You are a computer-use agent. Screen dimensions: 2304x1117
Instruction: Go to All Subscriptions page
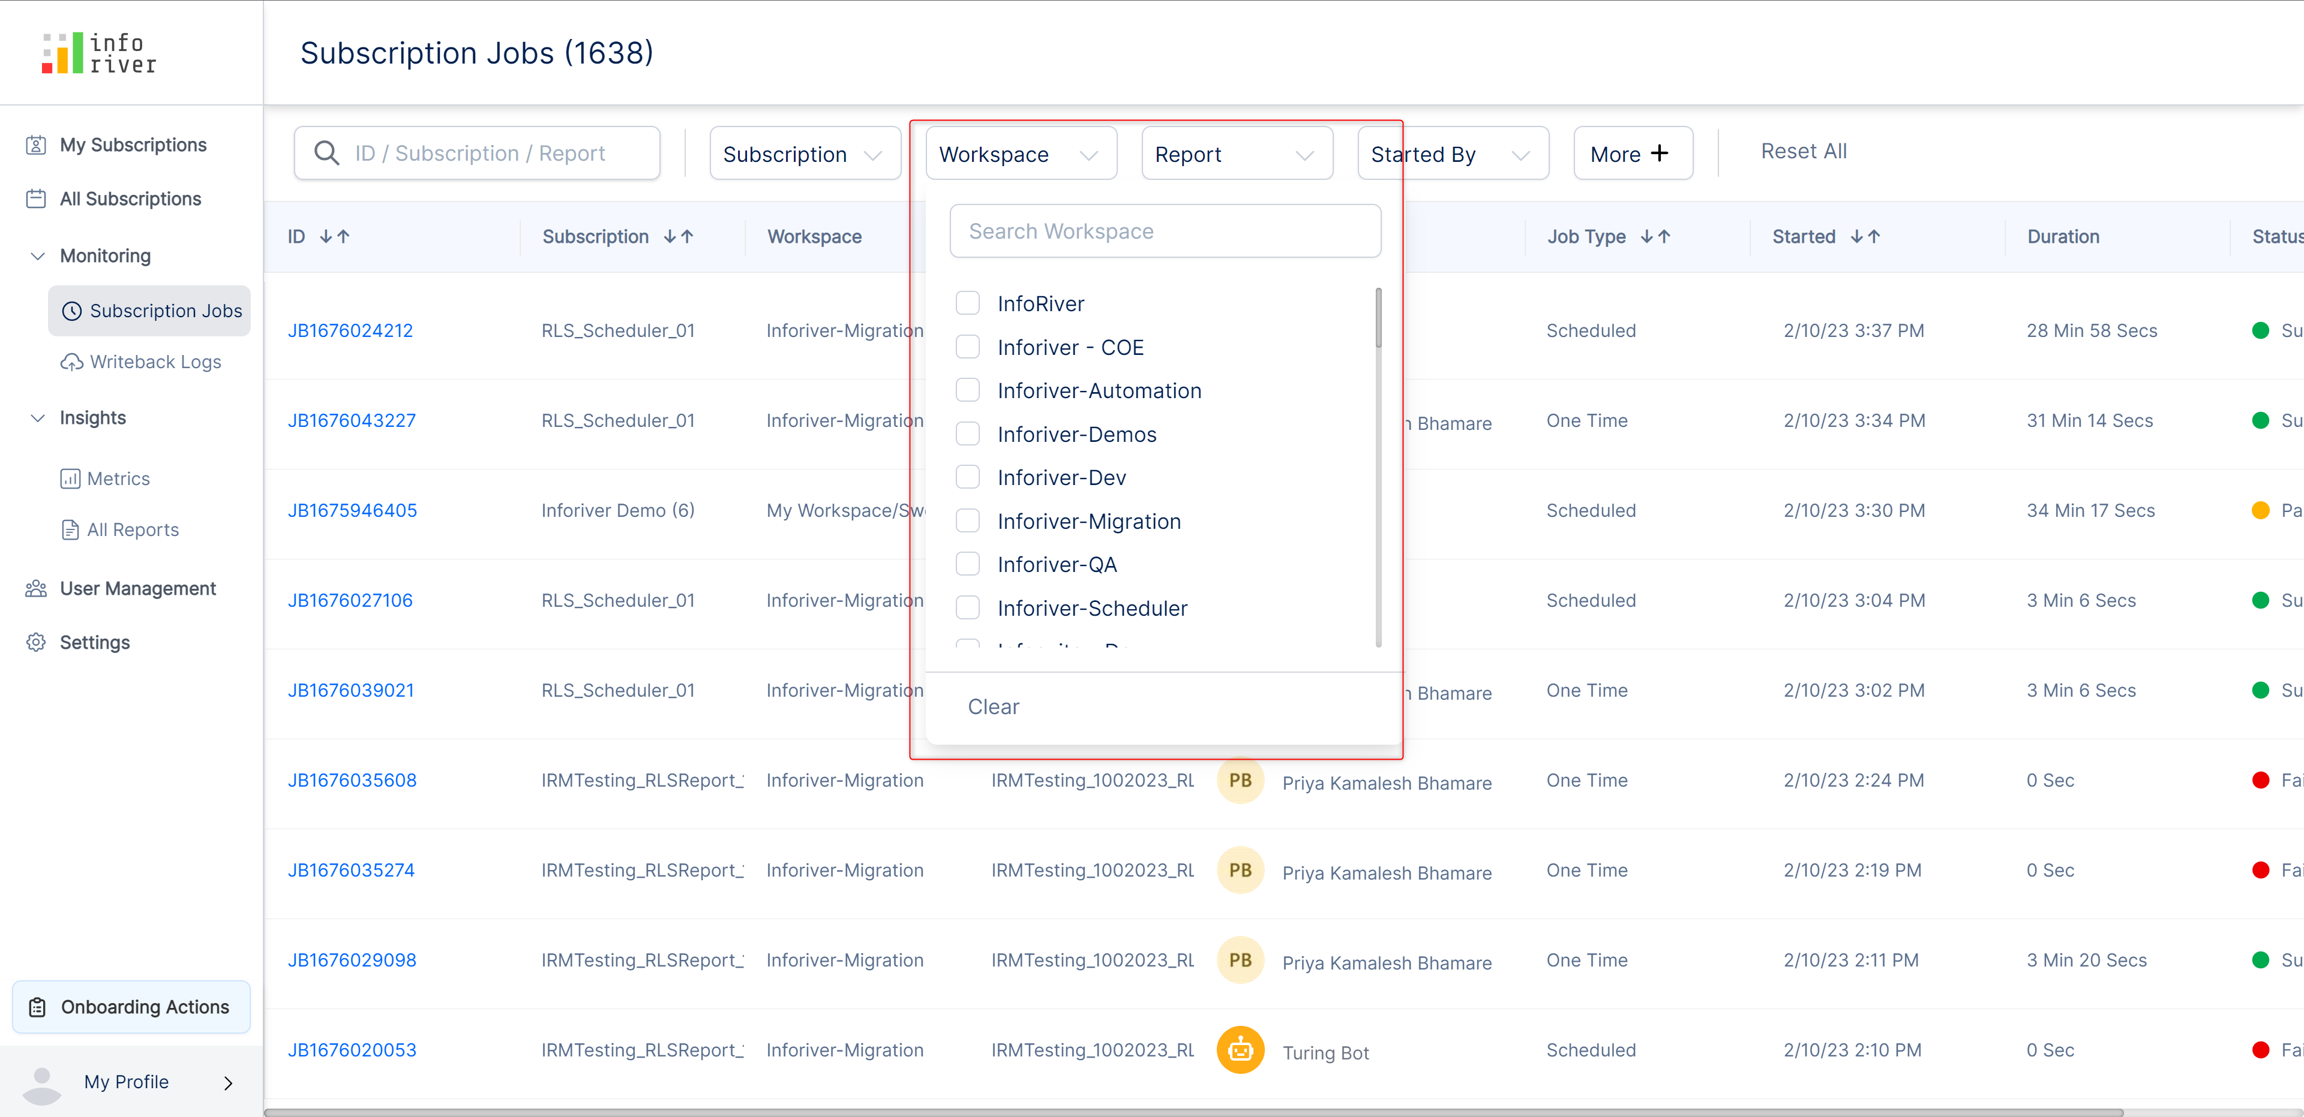click(130, 199)
